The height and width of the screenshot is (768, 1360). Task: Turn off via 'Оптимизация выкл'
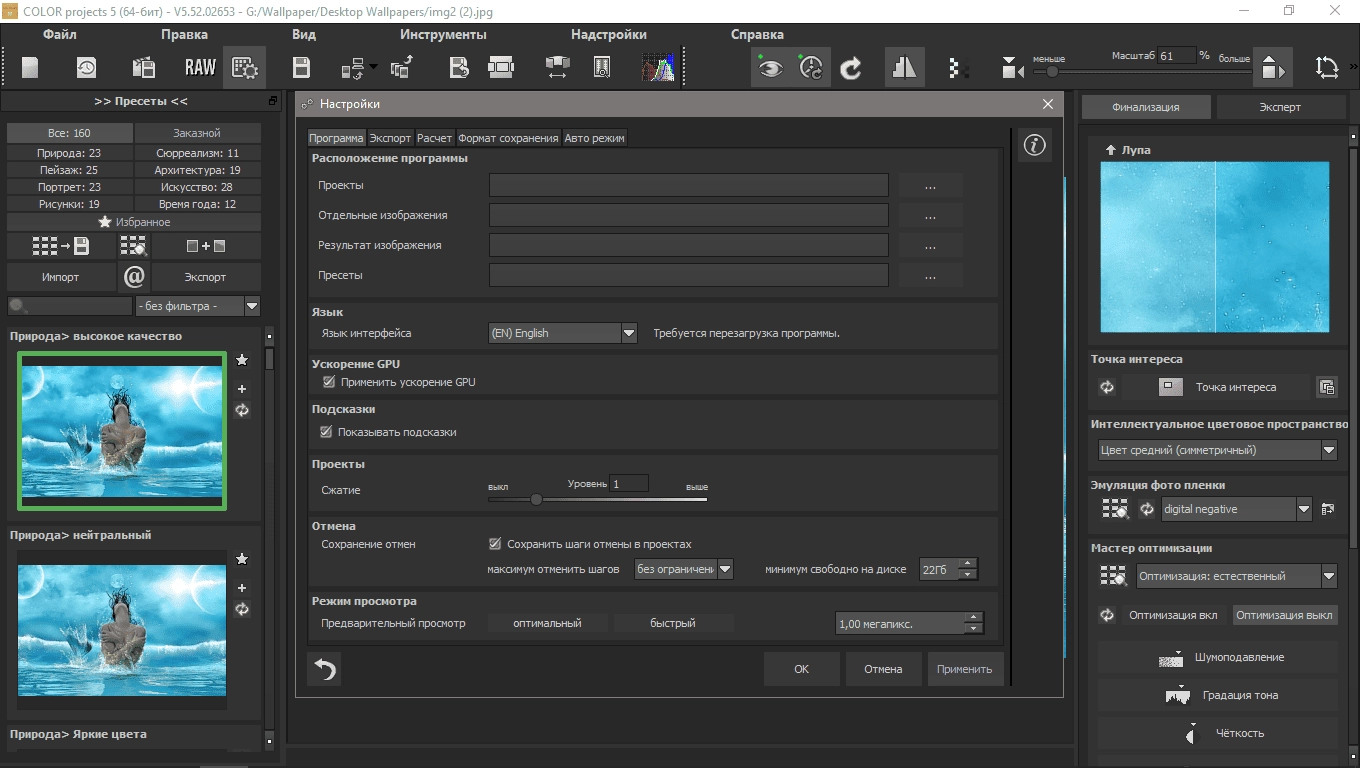[x=1284, y=615]
